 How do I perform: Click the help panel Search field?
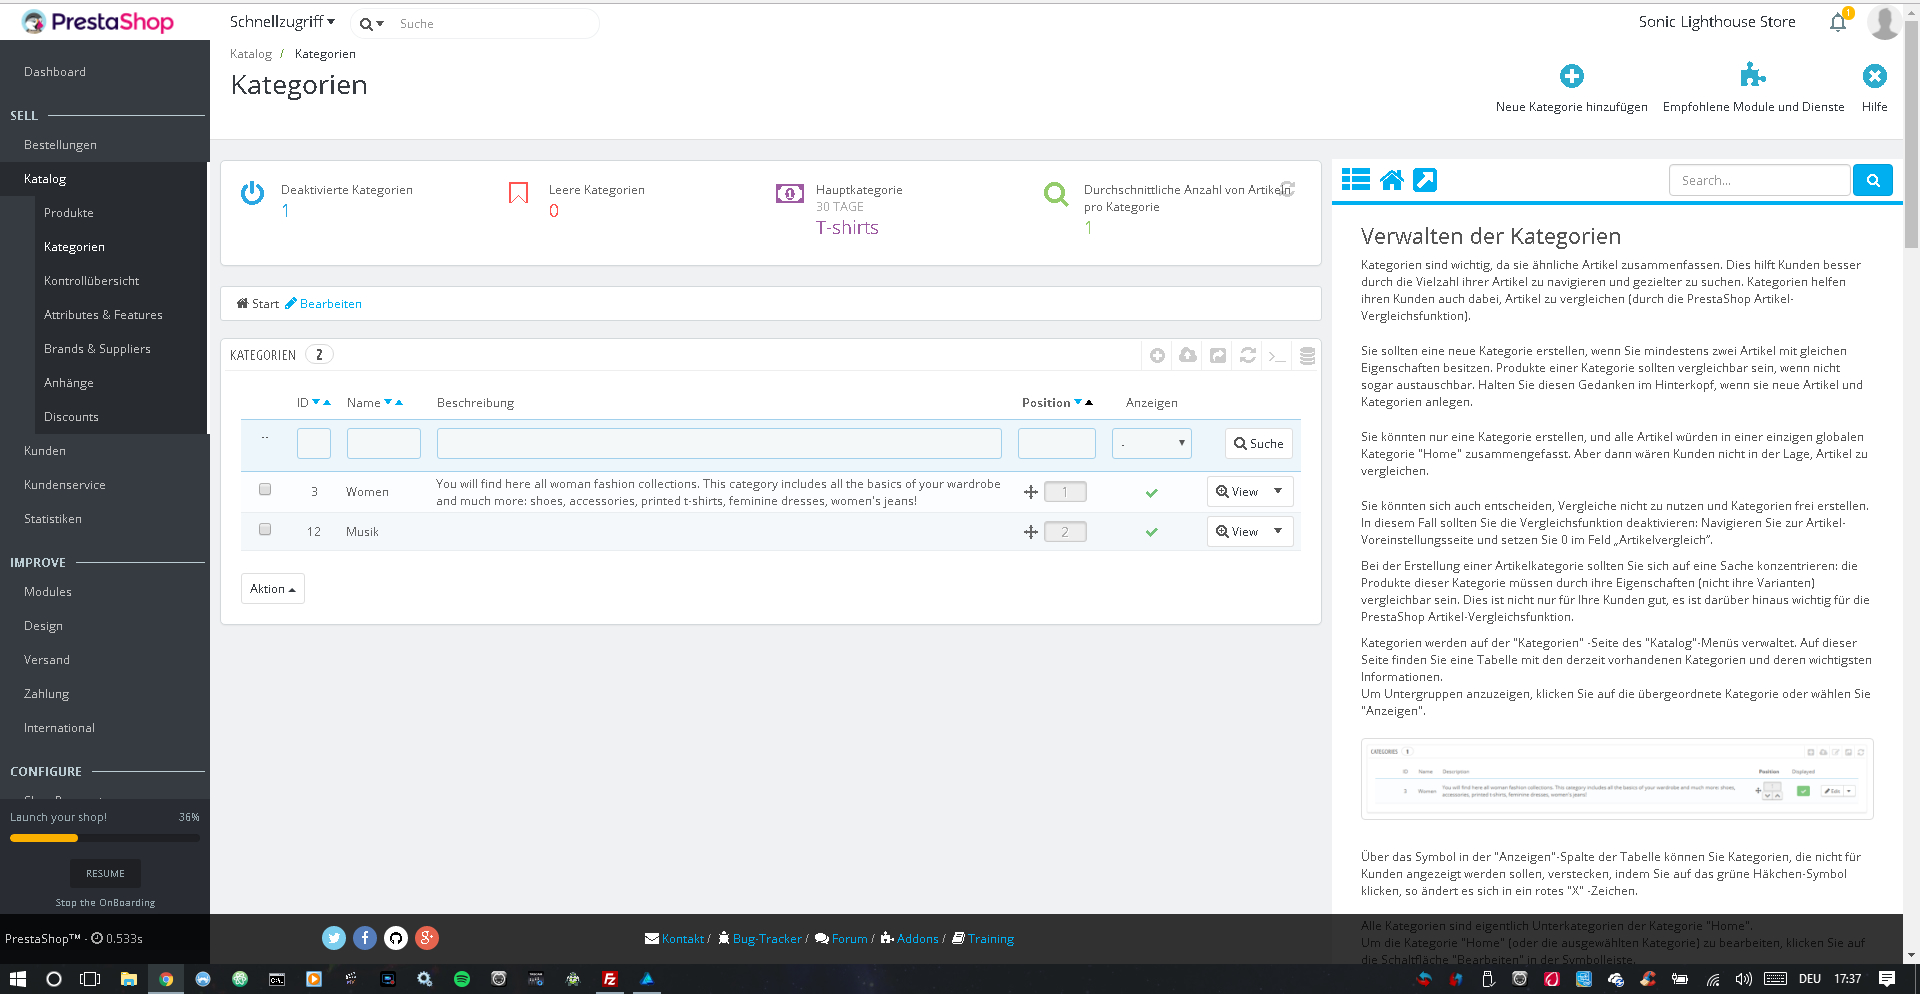[1759, 180]
